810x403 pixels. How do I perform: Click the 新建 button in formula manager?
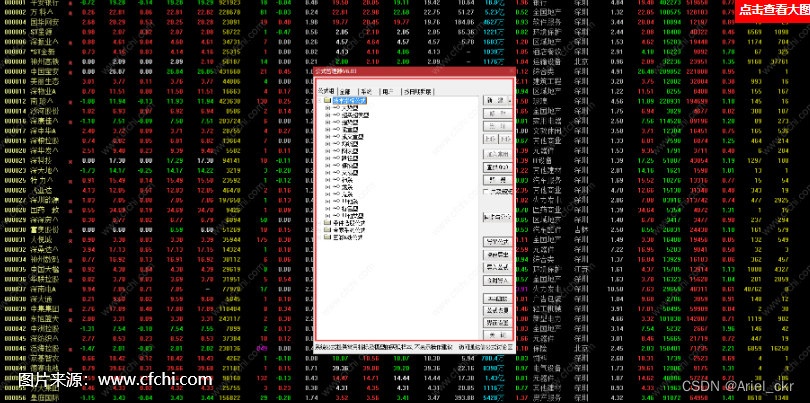(495, 100)
